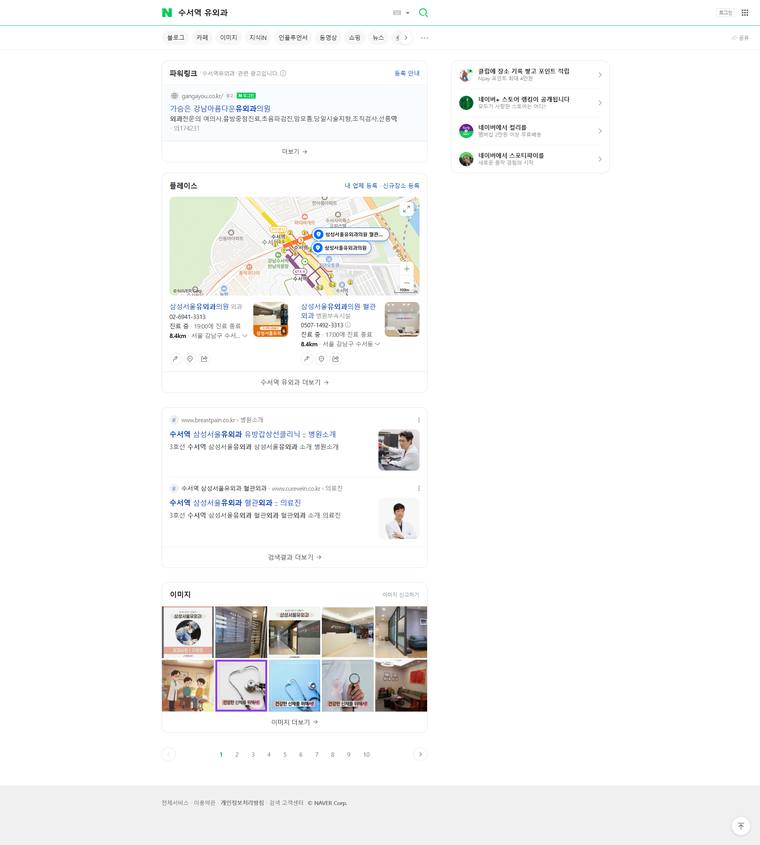
Task: Click directions icon under first place listing
Action: pyautogui.click(x=175, y=358)
